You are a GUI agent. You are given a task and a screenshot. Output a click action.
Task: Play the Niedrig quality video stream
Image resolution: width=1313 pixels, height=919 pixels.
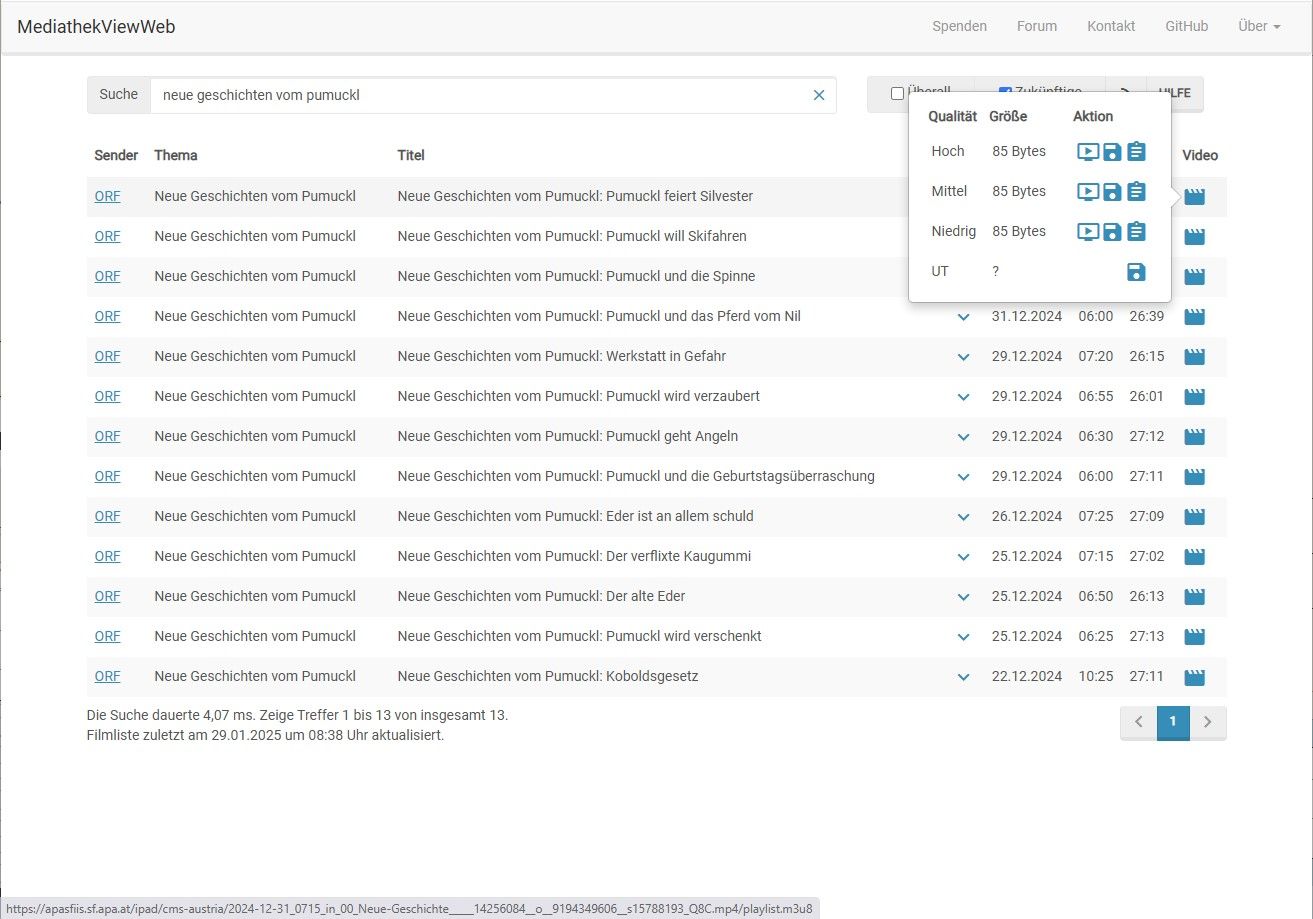click(1088, 232)
